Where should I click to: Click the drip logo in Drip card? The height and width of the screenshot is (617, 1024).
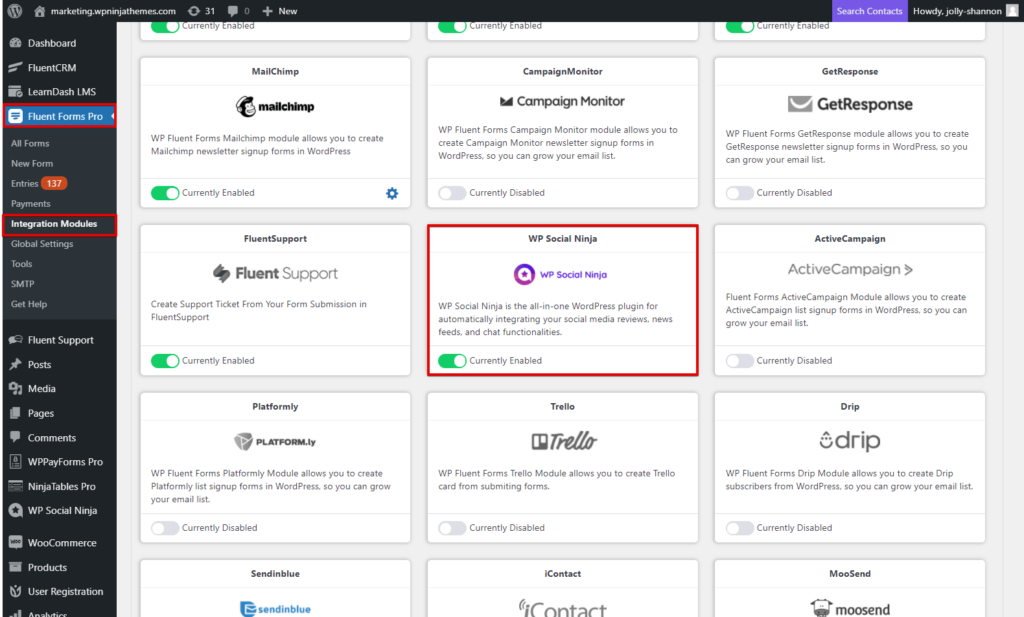850,441
